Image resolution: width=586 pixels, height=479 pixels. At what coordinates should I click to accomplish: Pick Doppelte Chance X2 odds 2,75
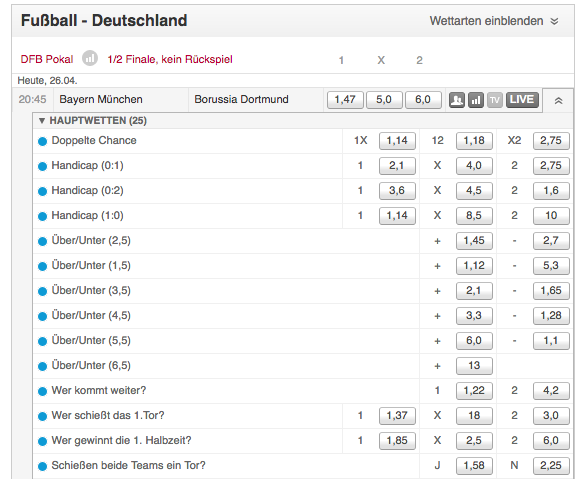coord(551,141)
